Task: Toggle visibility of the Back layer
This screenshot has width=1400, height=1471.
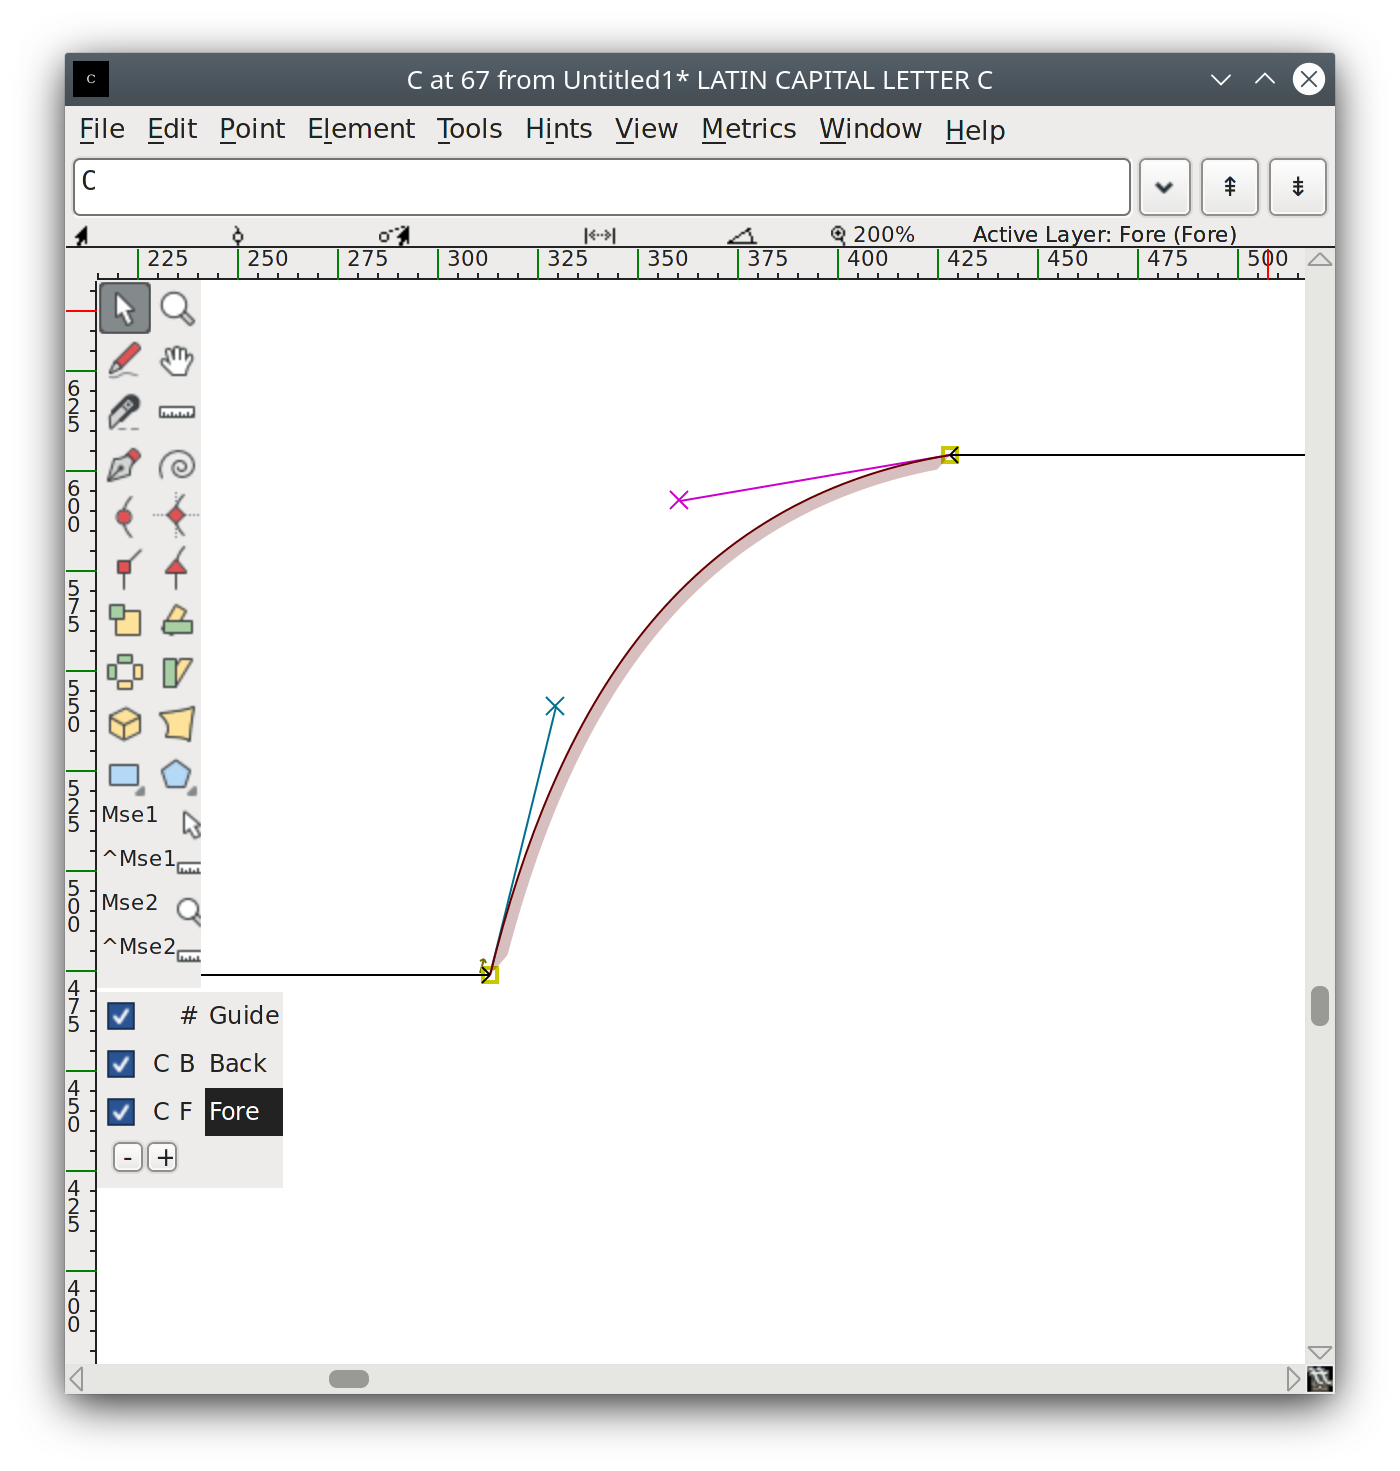Action: click(121, 1064)
